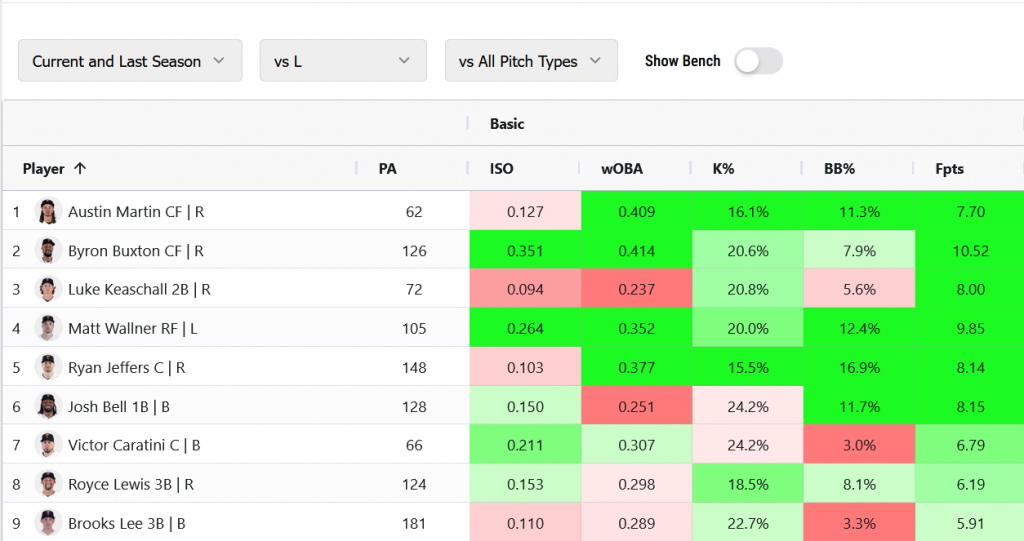Click Victor Caratini's avatar icon
The image size is (1024, 541).
[48, 445]
